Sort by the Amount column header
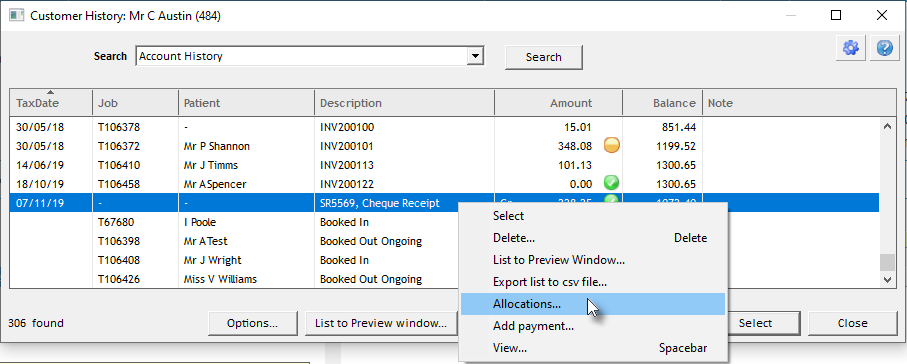907x364 pixels. tap(558, 103)
